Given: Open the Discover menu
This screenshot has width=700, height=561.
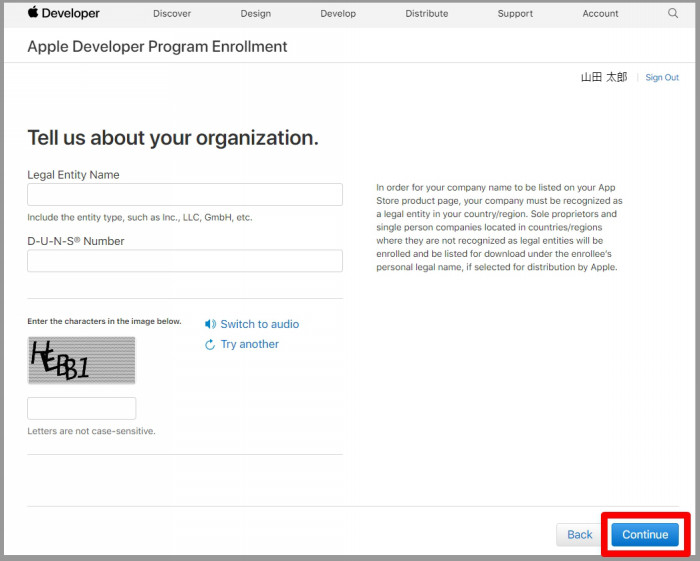Looking at the screenshot, I should pos(172,14).
